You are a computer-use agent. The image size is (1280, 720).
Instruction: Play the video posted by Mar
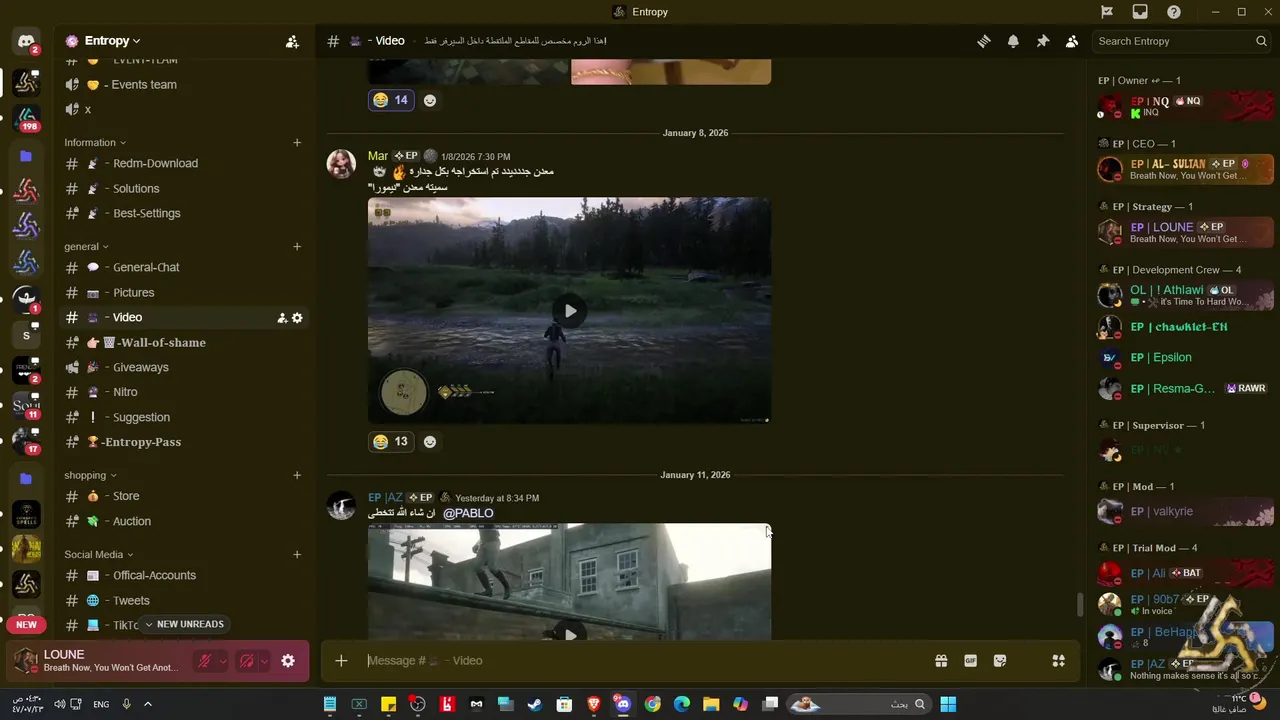click(x=570, y=311)
